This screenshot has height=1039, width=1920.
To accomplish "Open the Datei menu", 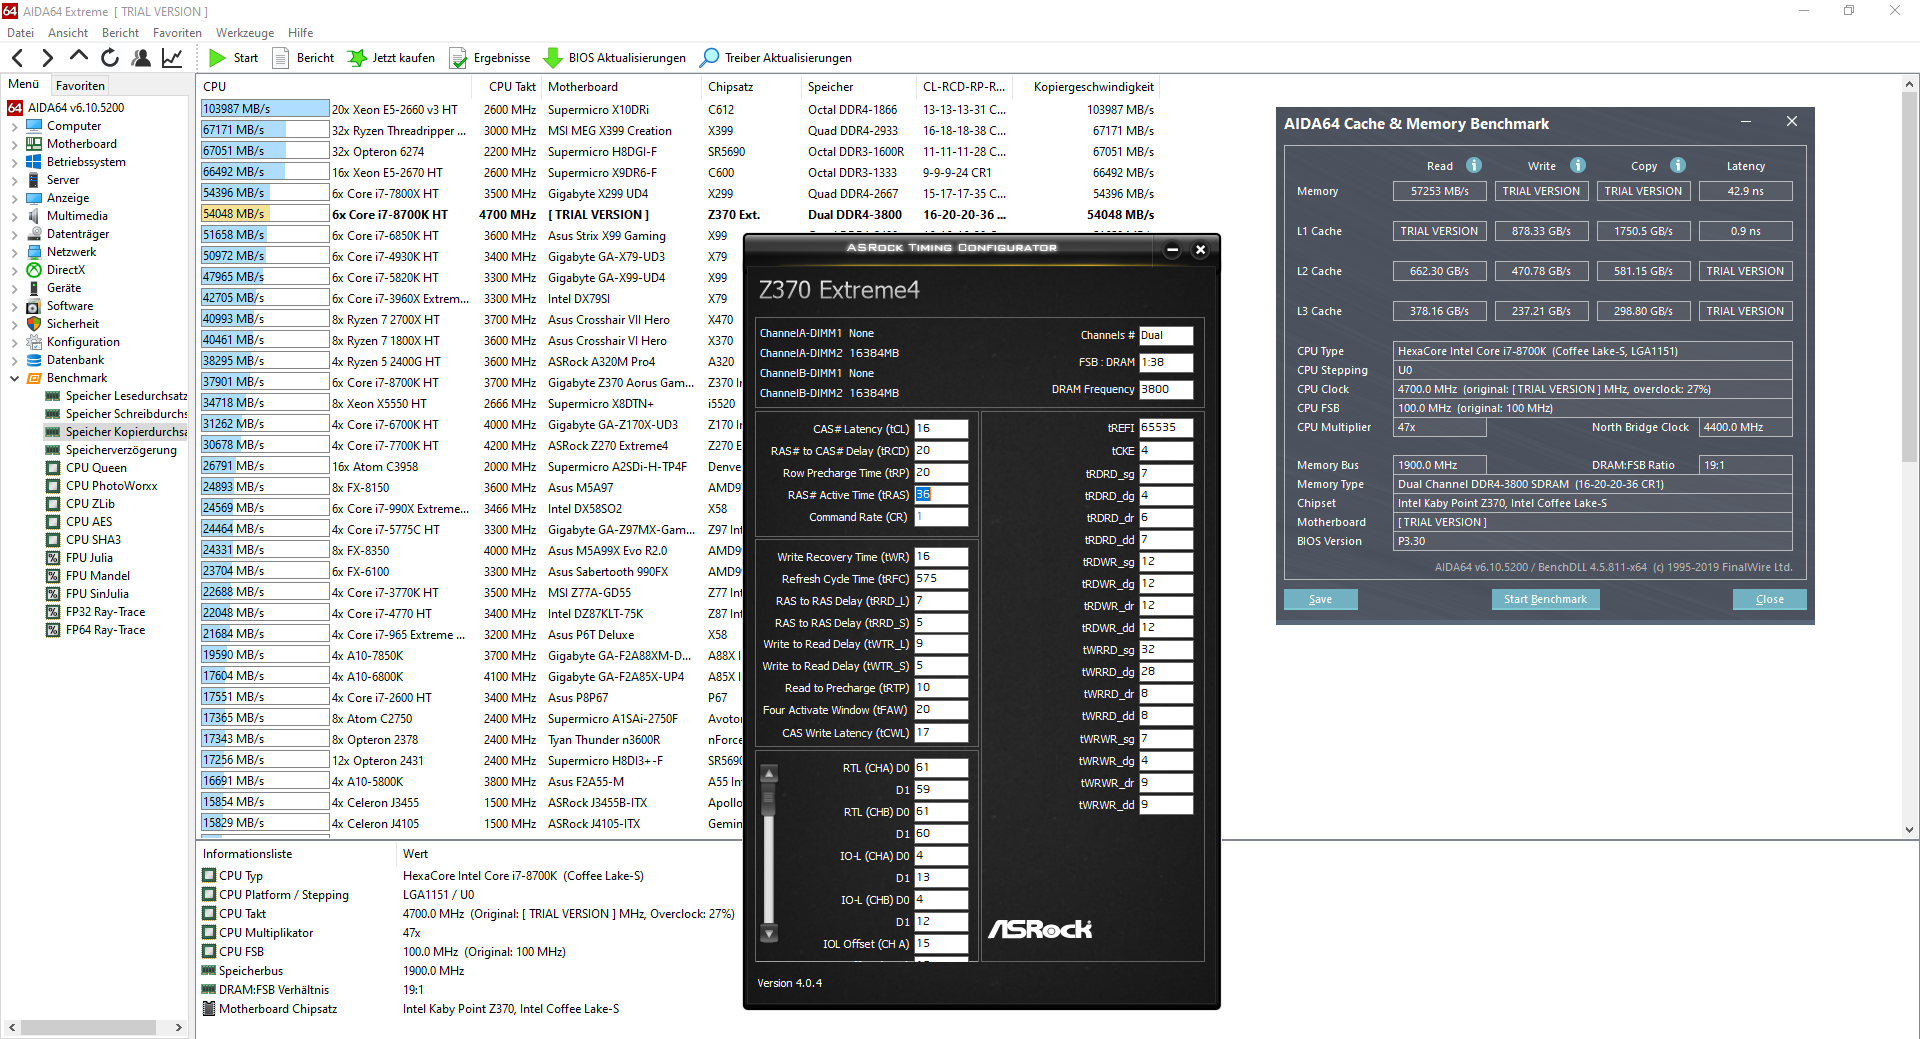I will (x=20, y=33).
